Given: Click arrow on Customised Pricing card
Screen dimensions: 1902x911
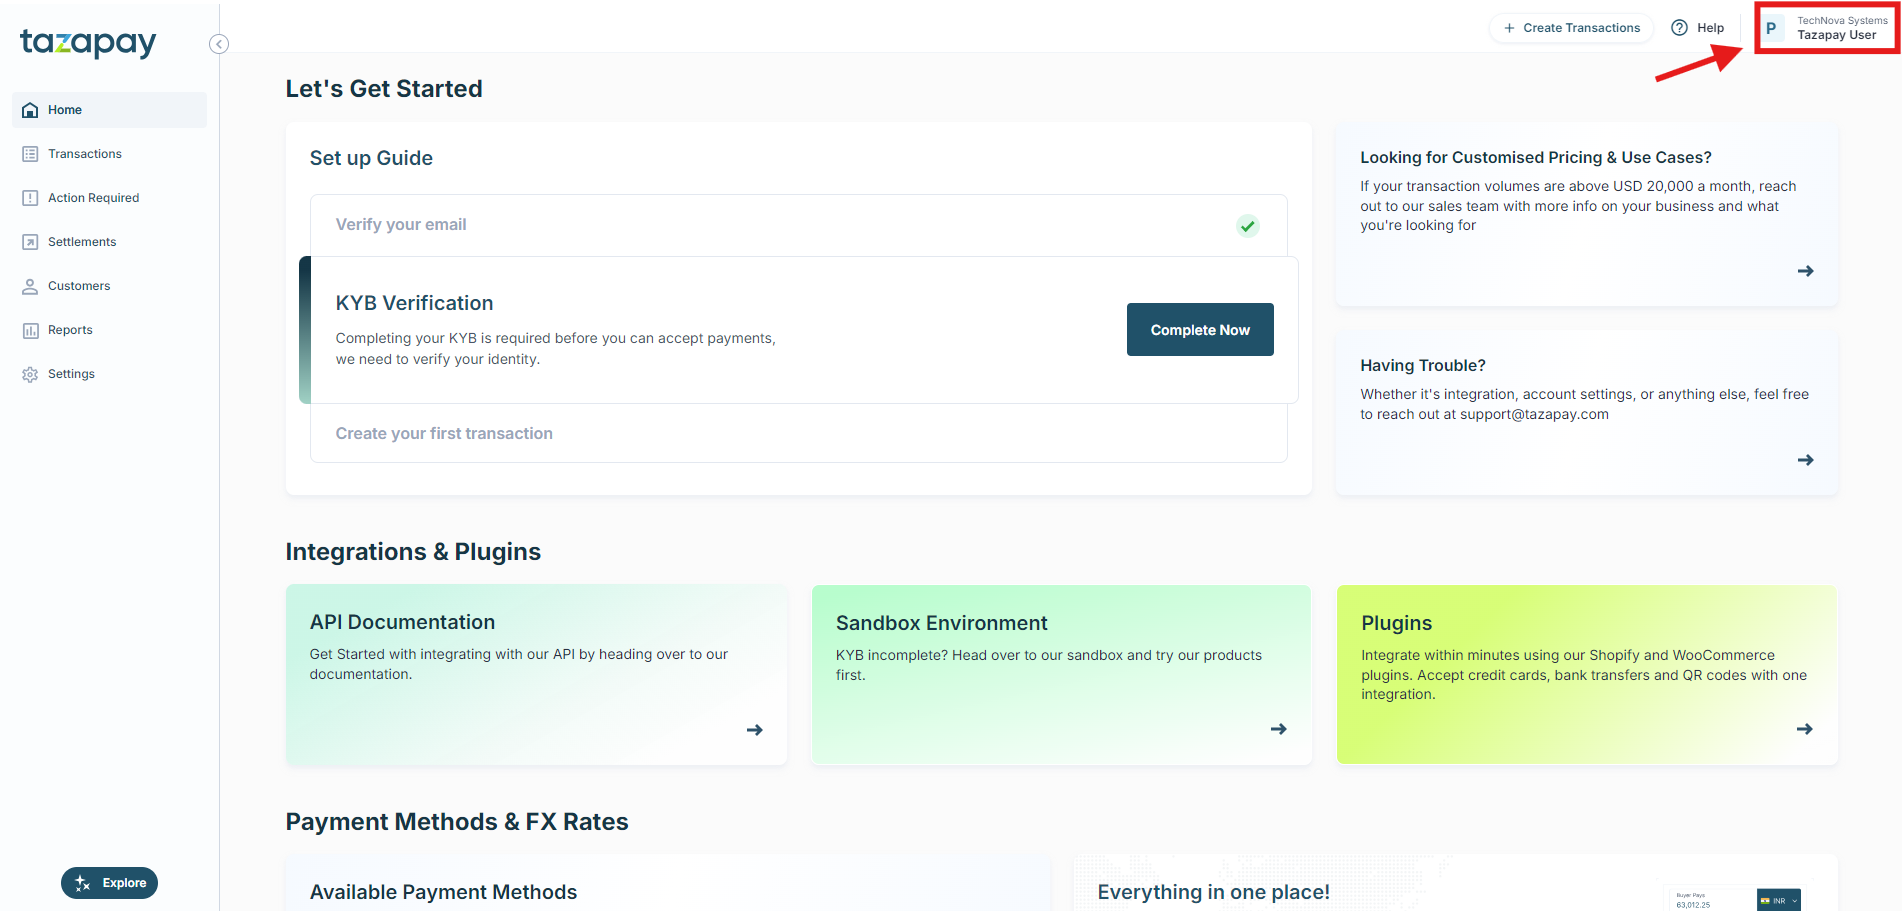Looking at the screenshot, I should tap(1805, 271).
